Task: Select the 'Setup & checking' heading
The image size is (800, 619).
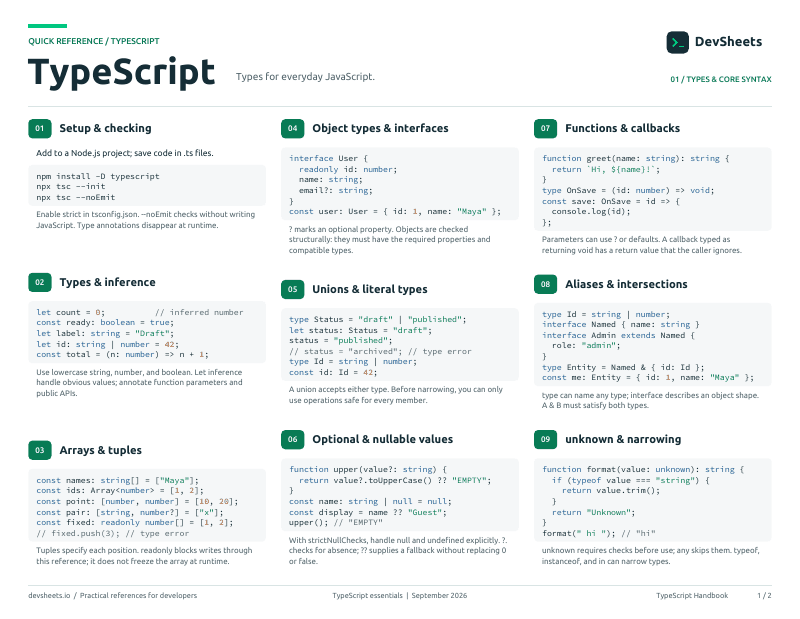Action: coord(106,129)
